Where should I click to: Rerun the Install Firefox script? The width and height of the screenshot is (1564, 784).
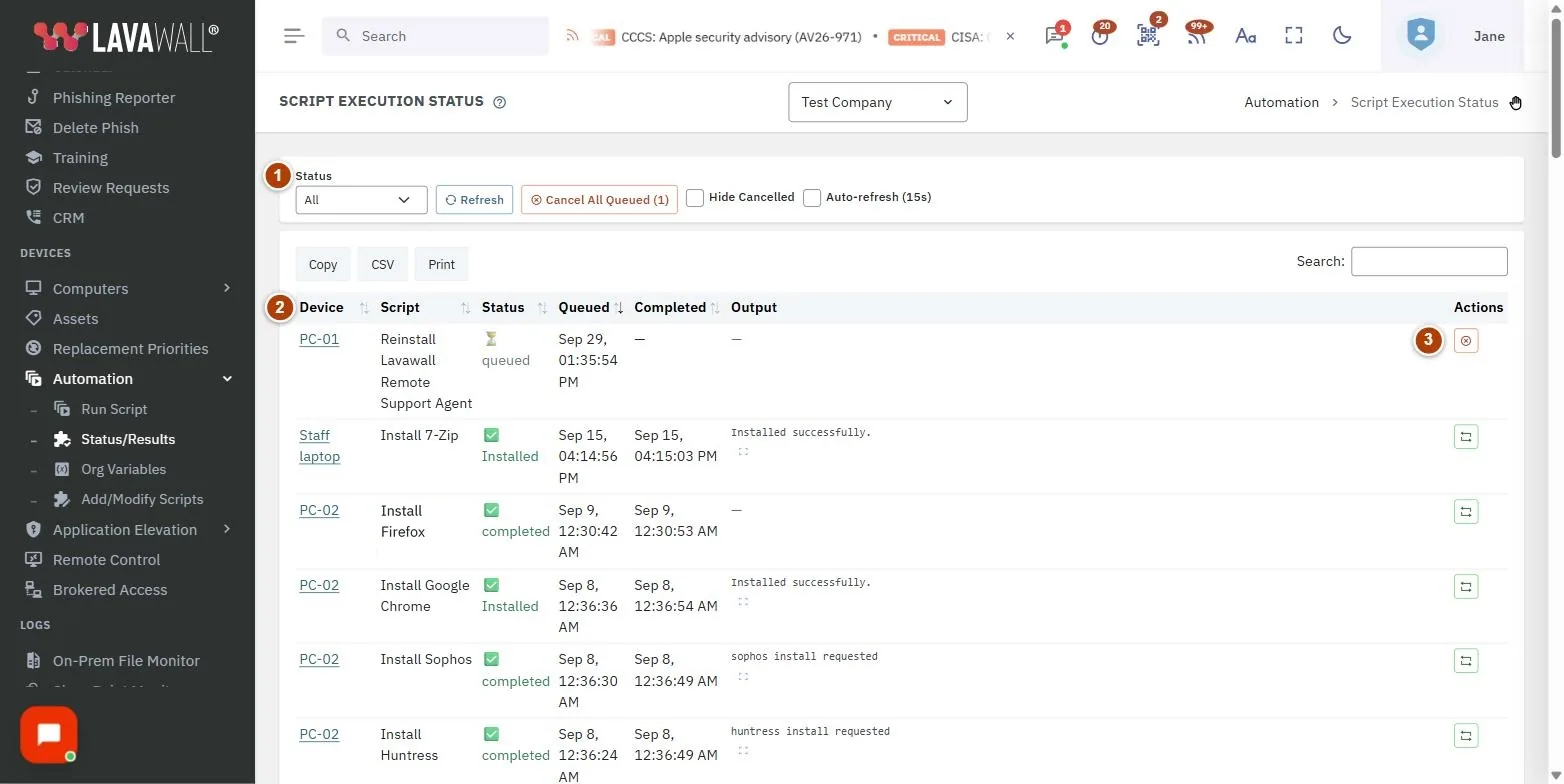pos(1466,512)
